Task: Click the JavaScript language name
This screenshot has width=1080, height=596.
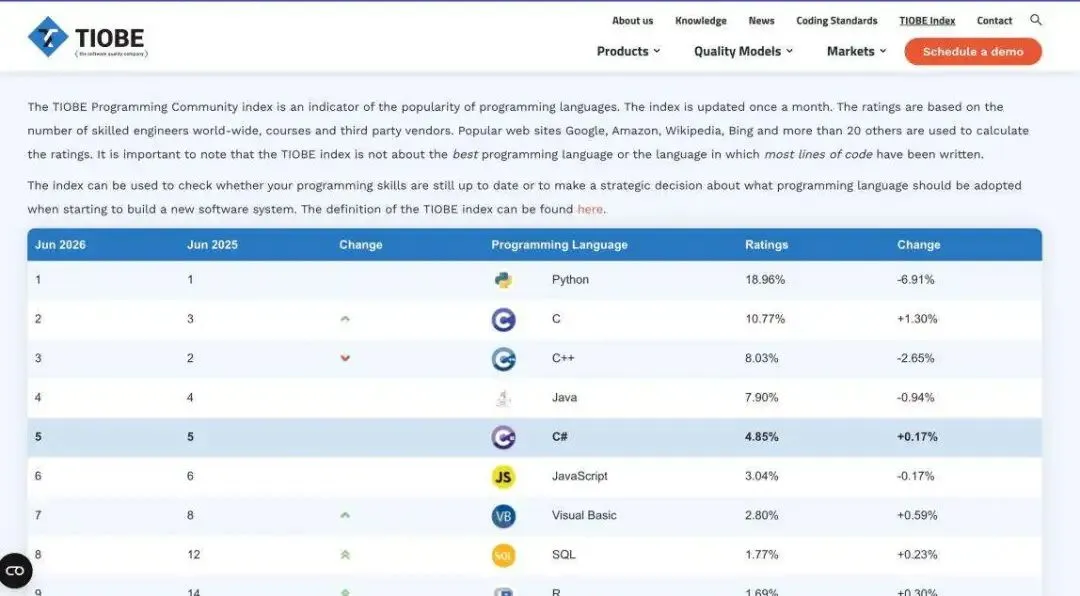Action: (x=579, y=476)
